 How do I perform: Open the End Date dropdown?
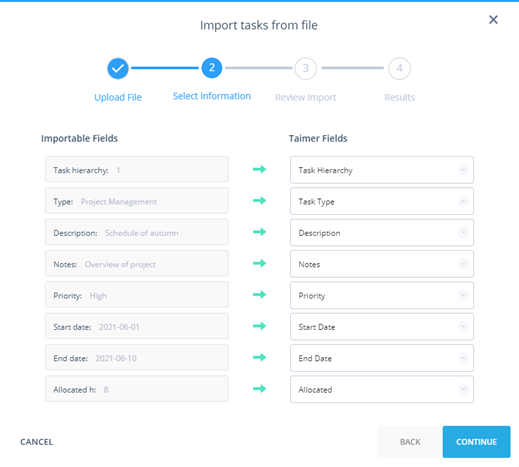[382, 358]
